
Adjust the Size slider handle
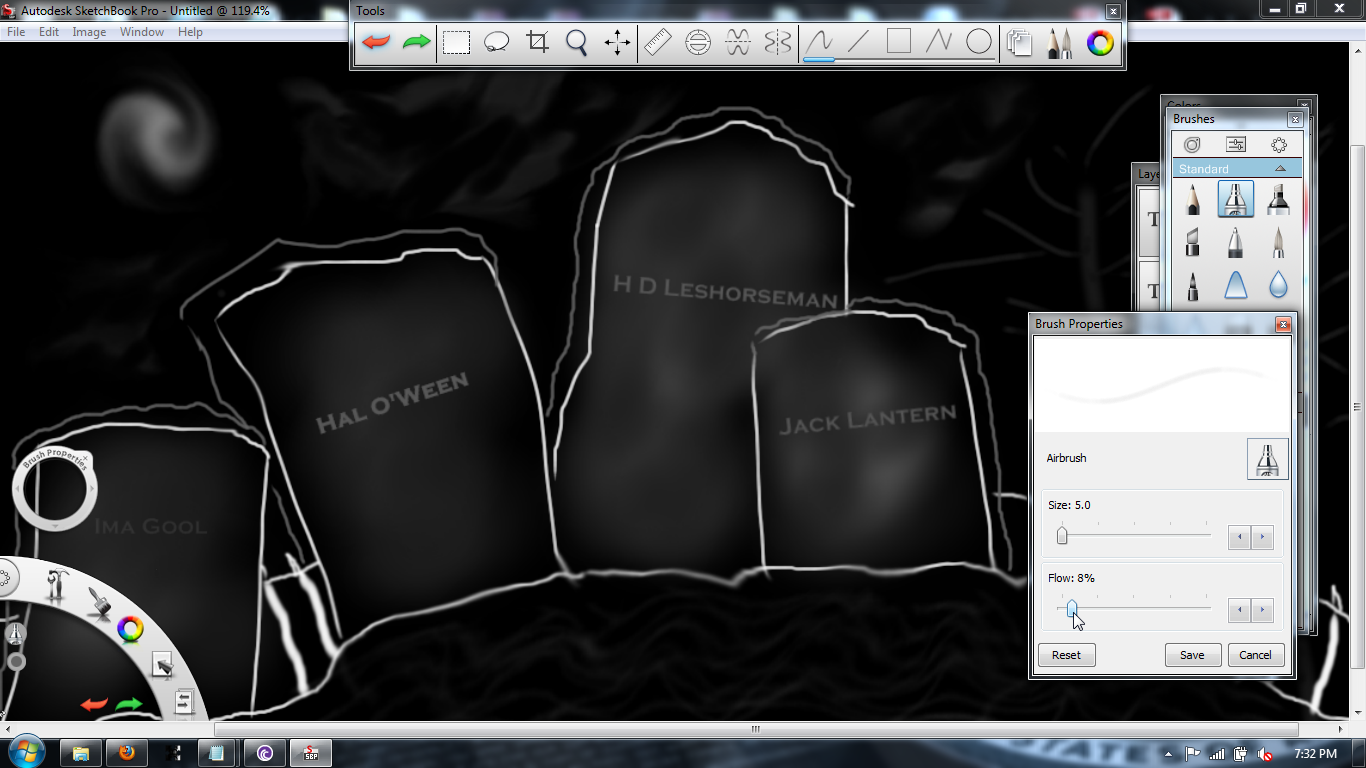pos(1062,536)
